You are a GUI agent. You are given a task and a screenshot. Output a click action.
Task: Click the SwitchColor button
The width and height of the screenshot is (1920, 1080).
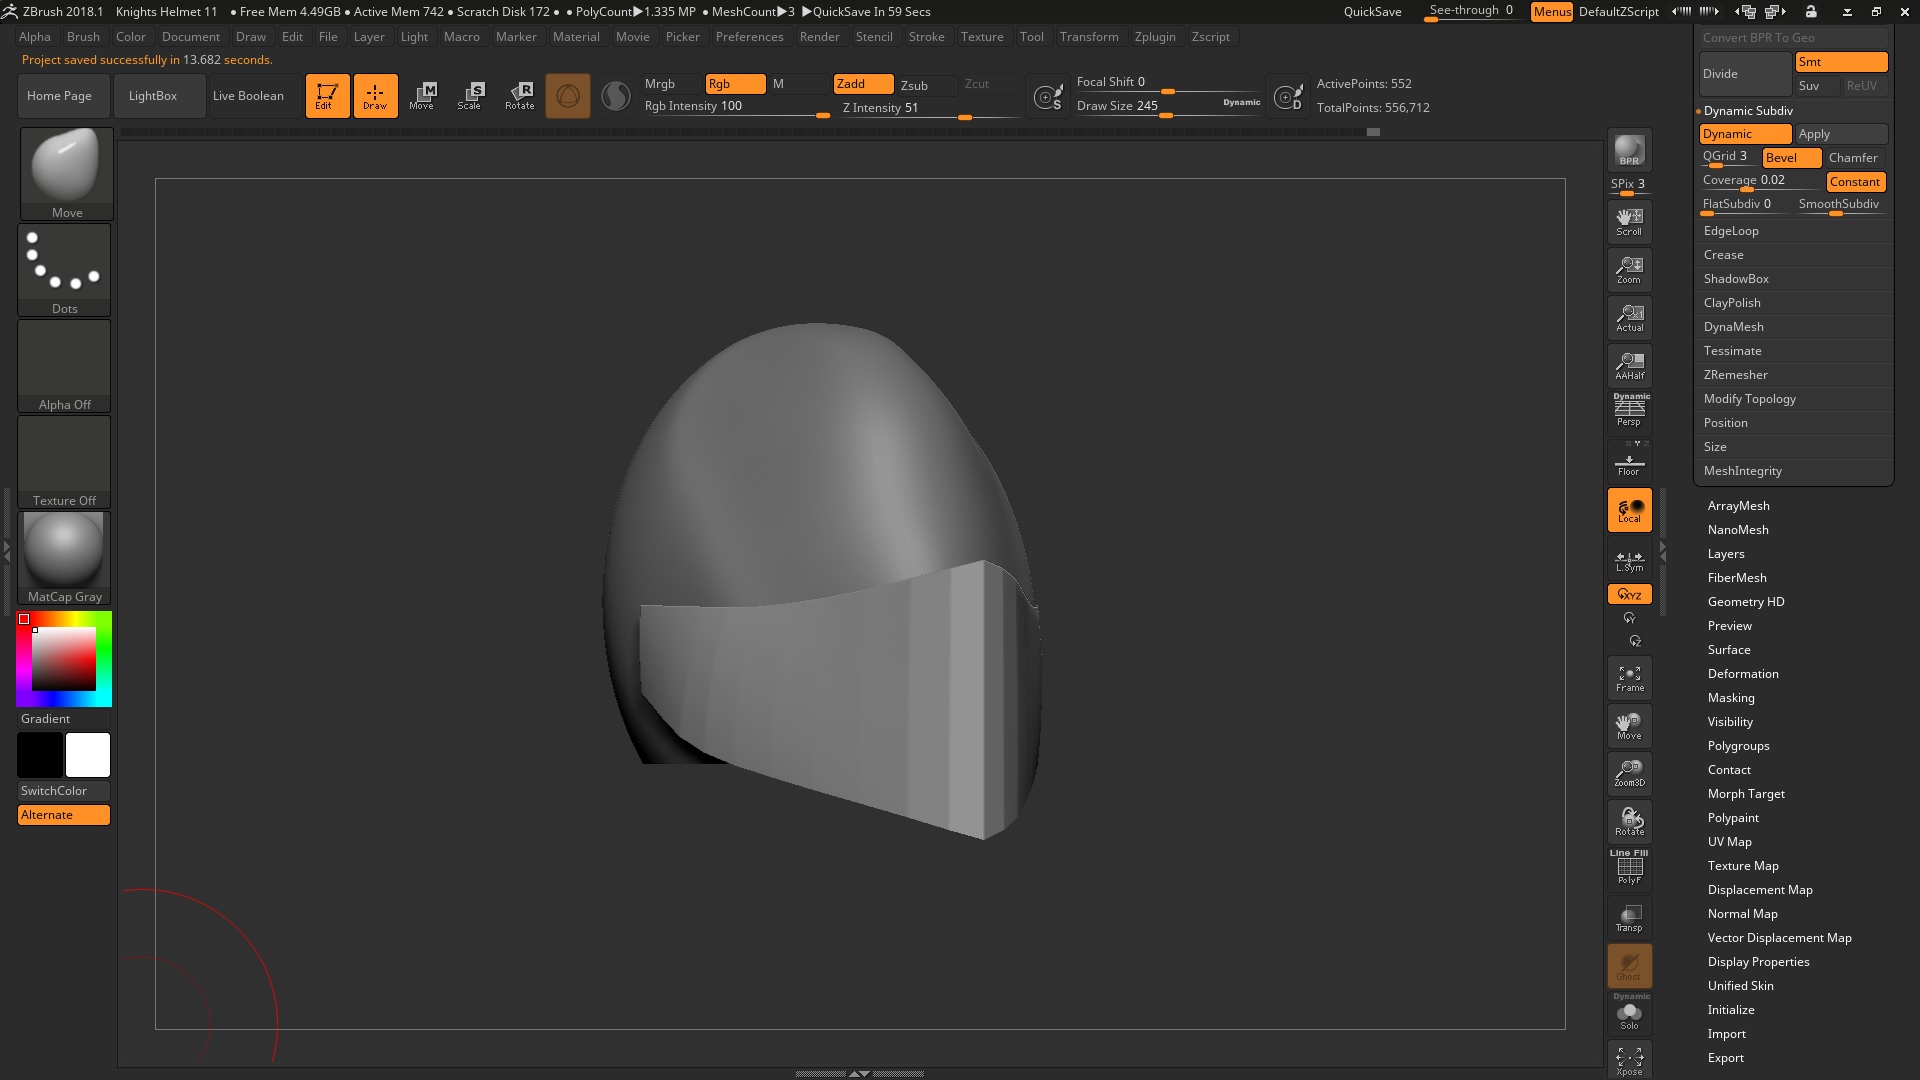64,791
